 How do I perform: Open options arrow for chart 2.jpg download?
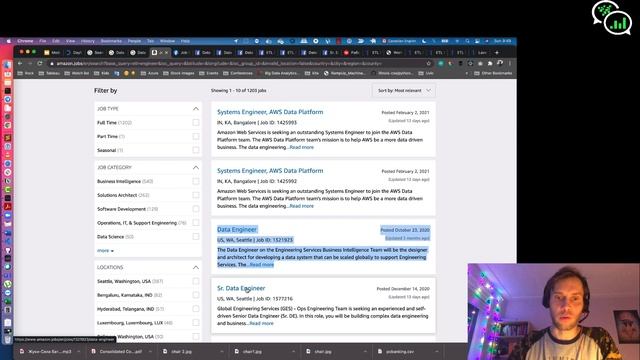[x=222, y=351]
